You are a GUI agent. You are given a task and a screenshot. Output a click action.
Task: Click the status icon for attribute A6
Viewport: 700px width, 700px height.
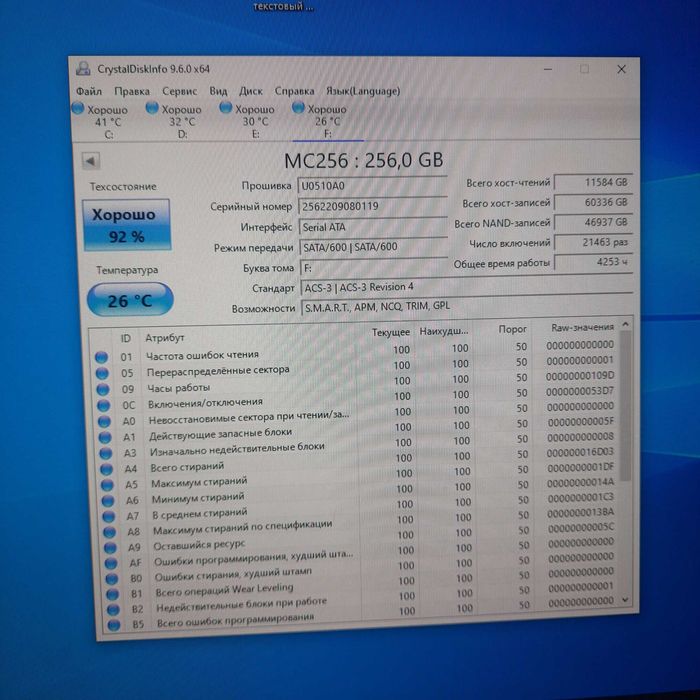click(108, 501)
